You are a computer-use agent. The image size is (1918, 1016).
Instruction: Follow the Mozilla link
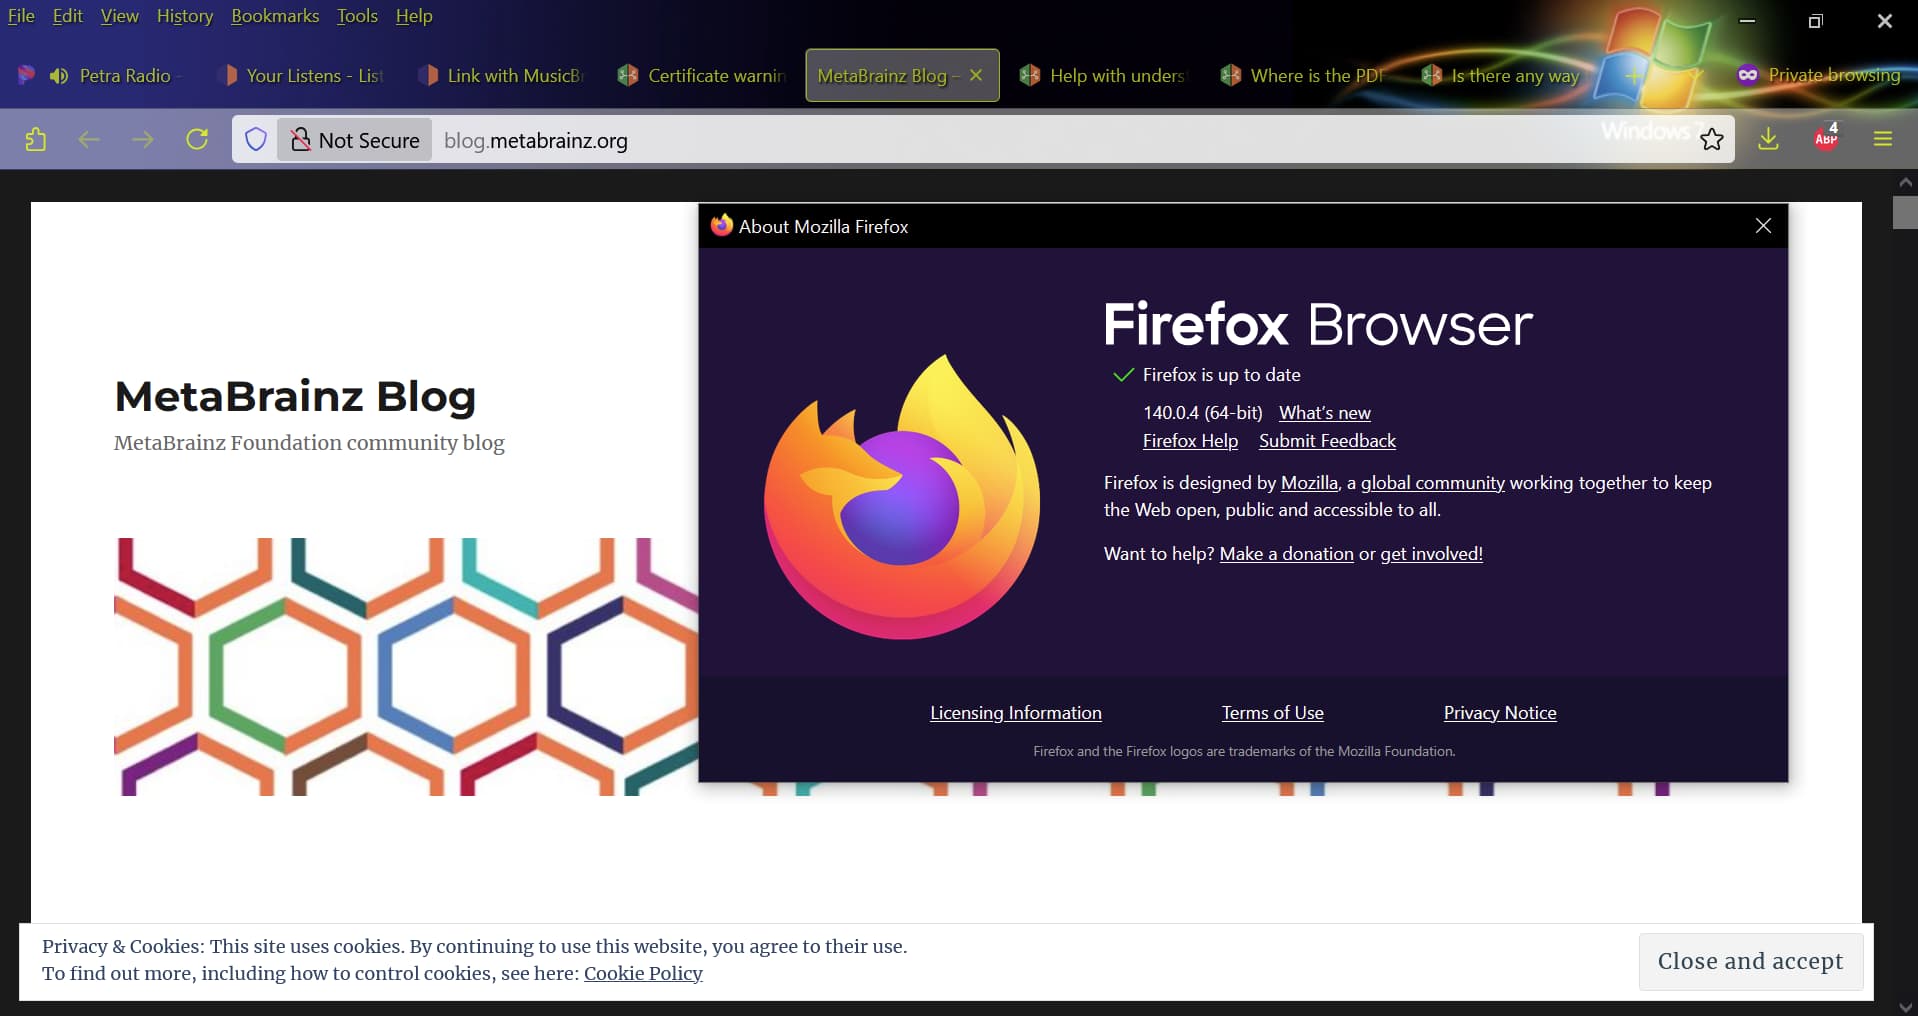[x=1309, y=483]
